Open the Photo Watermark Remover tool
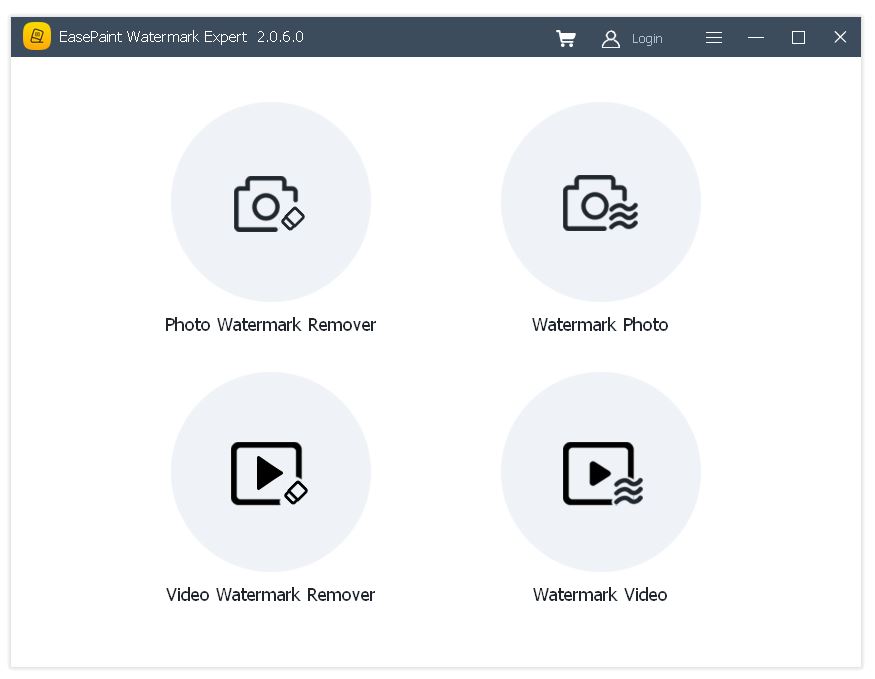Screen dimensions: 875x679 tap(271, 201)
